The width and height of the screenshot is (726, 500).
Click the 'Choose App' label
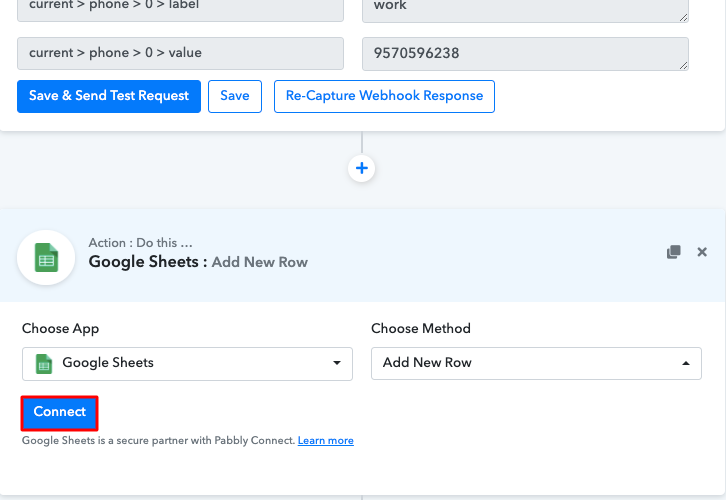click(60, 328)
